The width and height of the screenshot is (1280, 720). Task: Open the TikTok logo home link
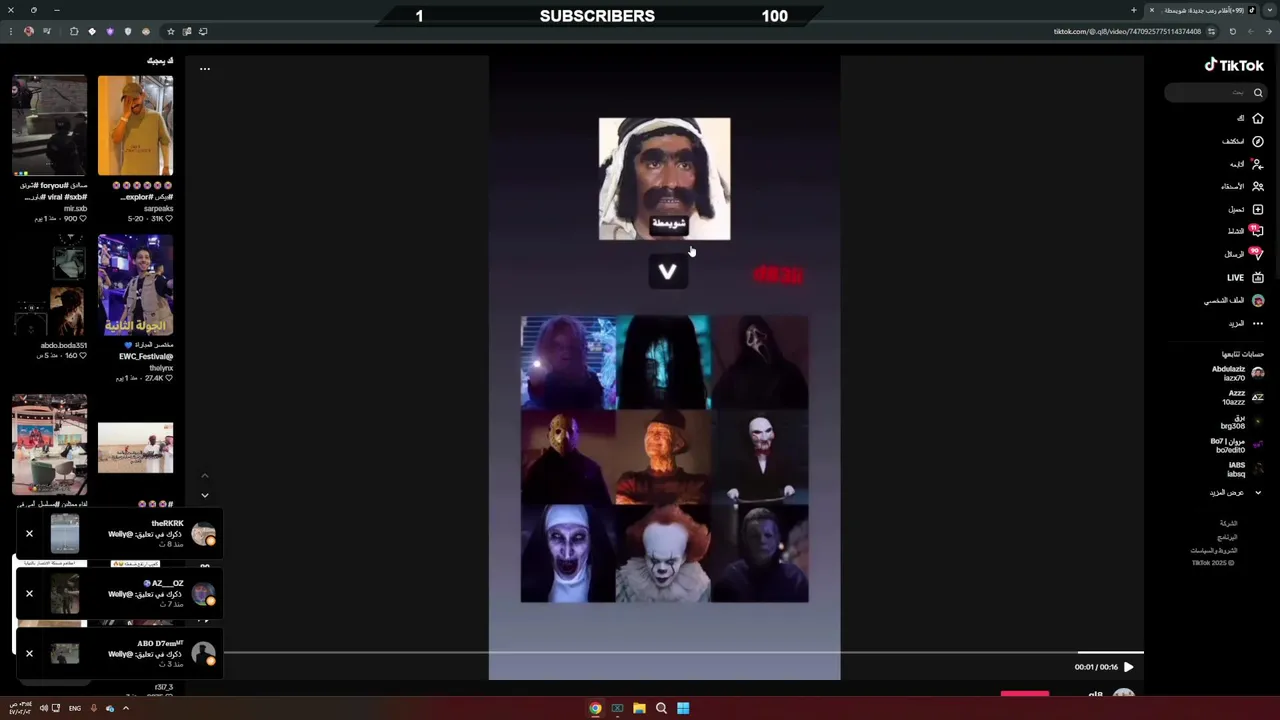(x=1234, y=65)
